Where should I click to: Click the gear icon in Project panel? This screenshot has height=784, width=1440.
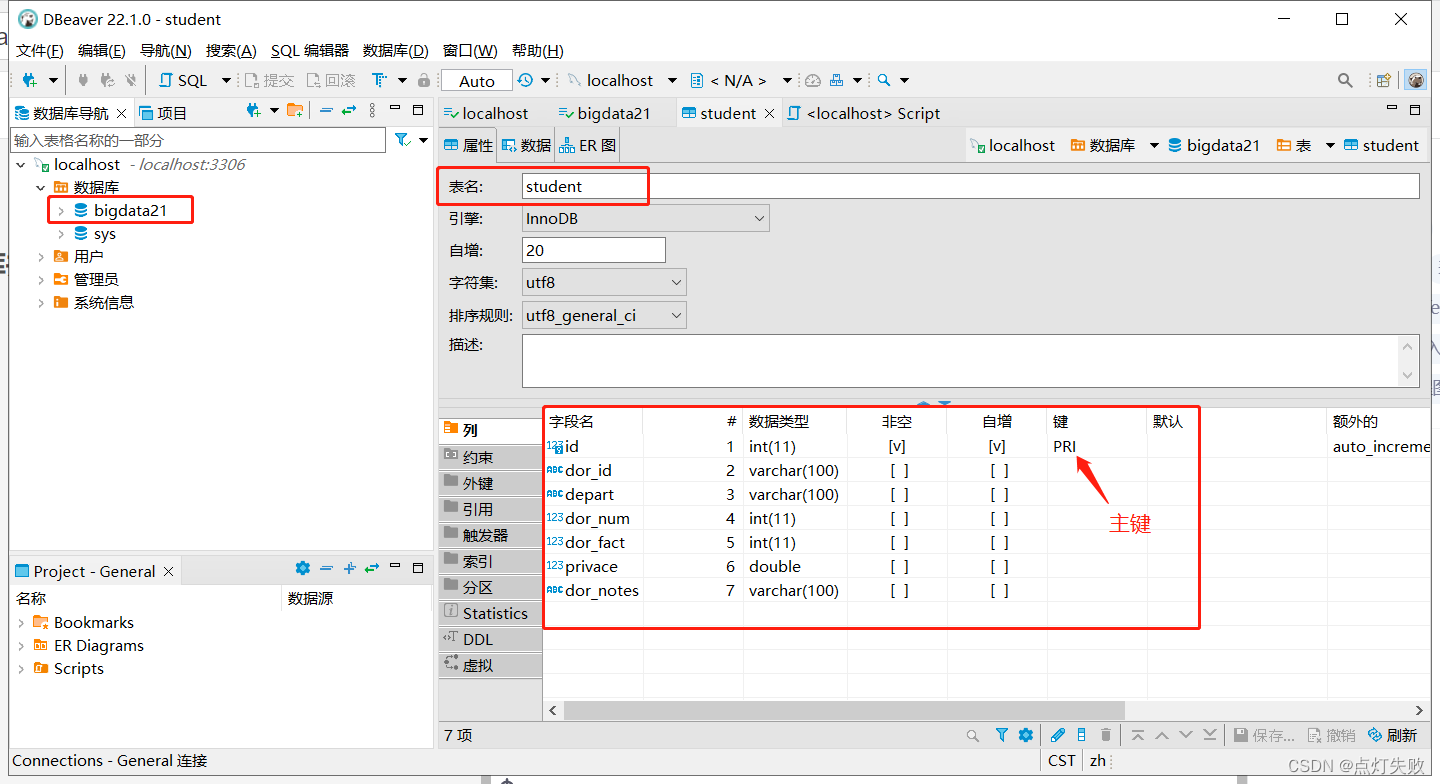[x=303, y=568]
